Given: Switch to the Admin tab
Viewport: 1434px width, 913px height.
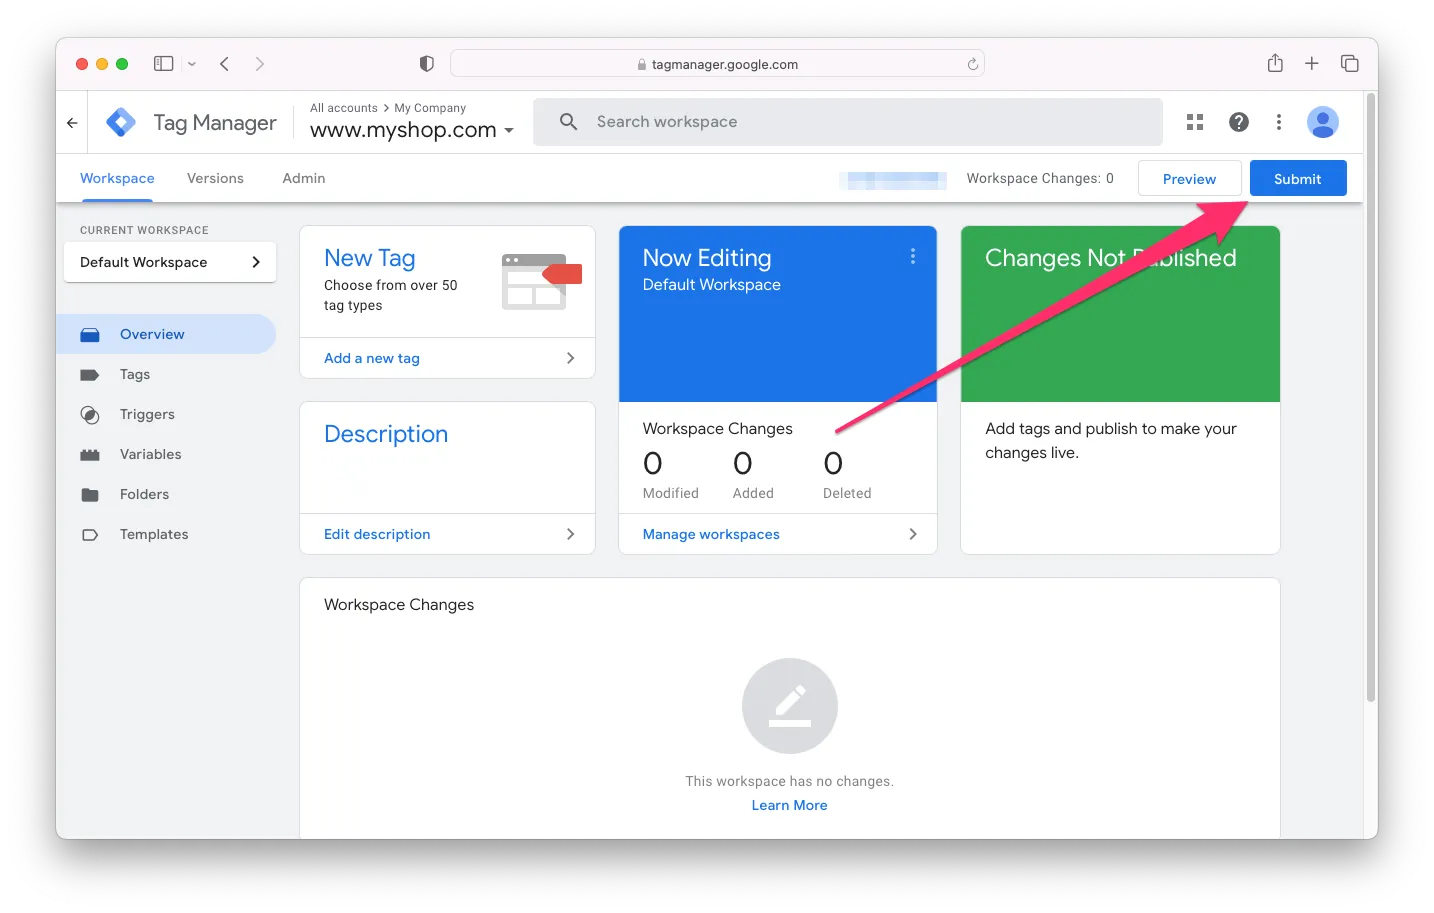Looking at the screenshot, I should click(303, 178).
